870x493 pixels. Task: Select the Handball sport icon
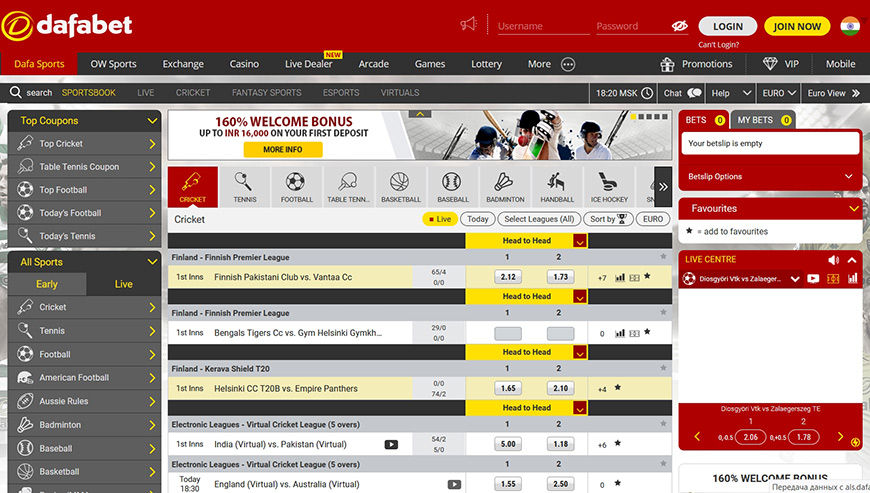[557, 187]
